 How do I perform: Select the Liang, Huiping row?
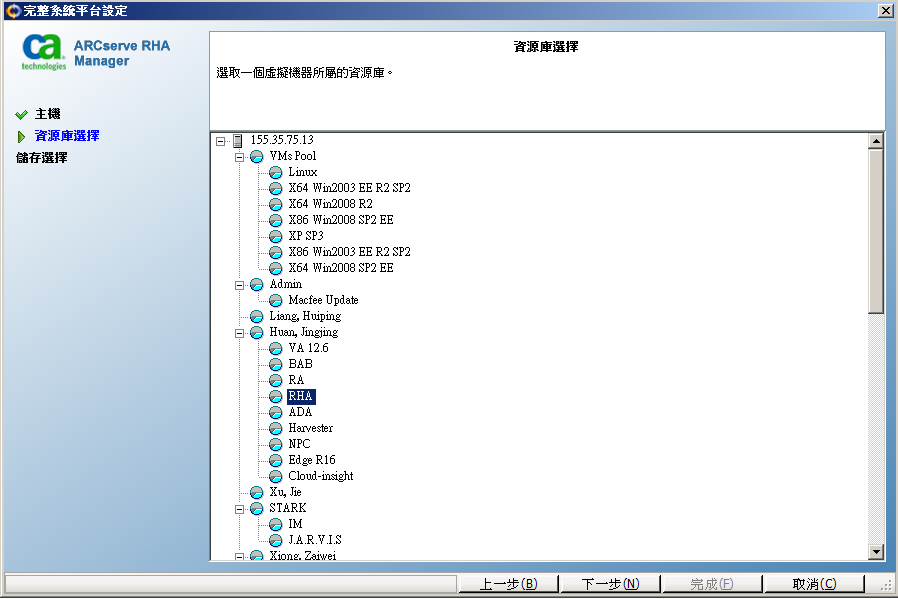click(305, 317)
